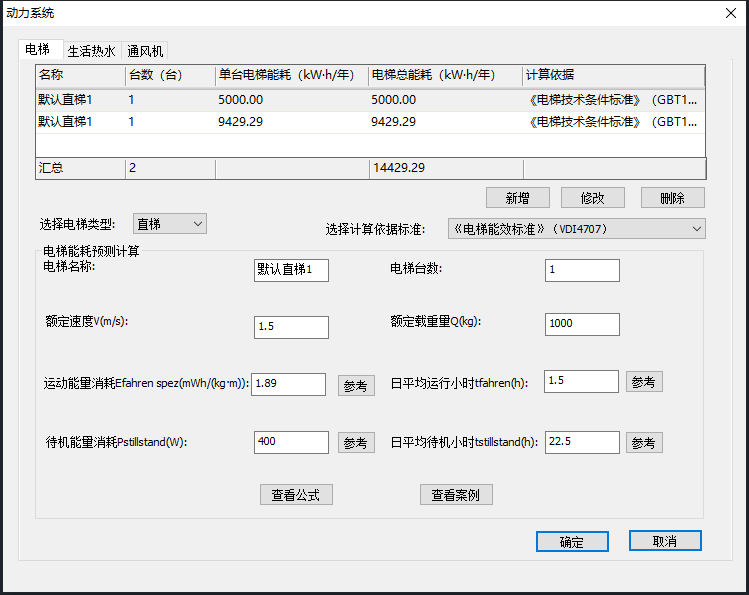749x595 pixels.
Task: Open the 生活热水 tab
Action: (92, 51)
